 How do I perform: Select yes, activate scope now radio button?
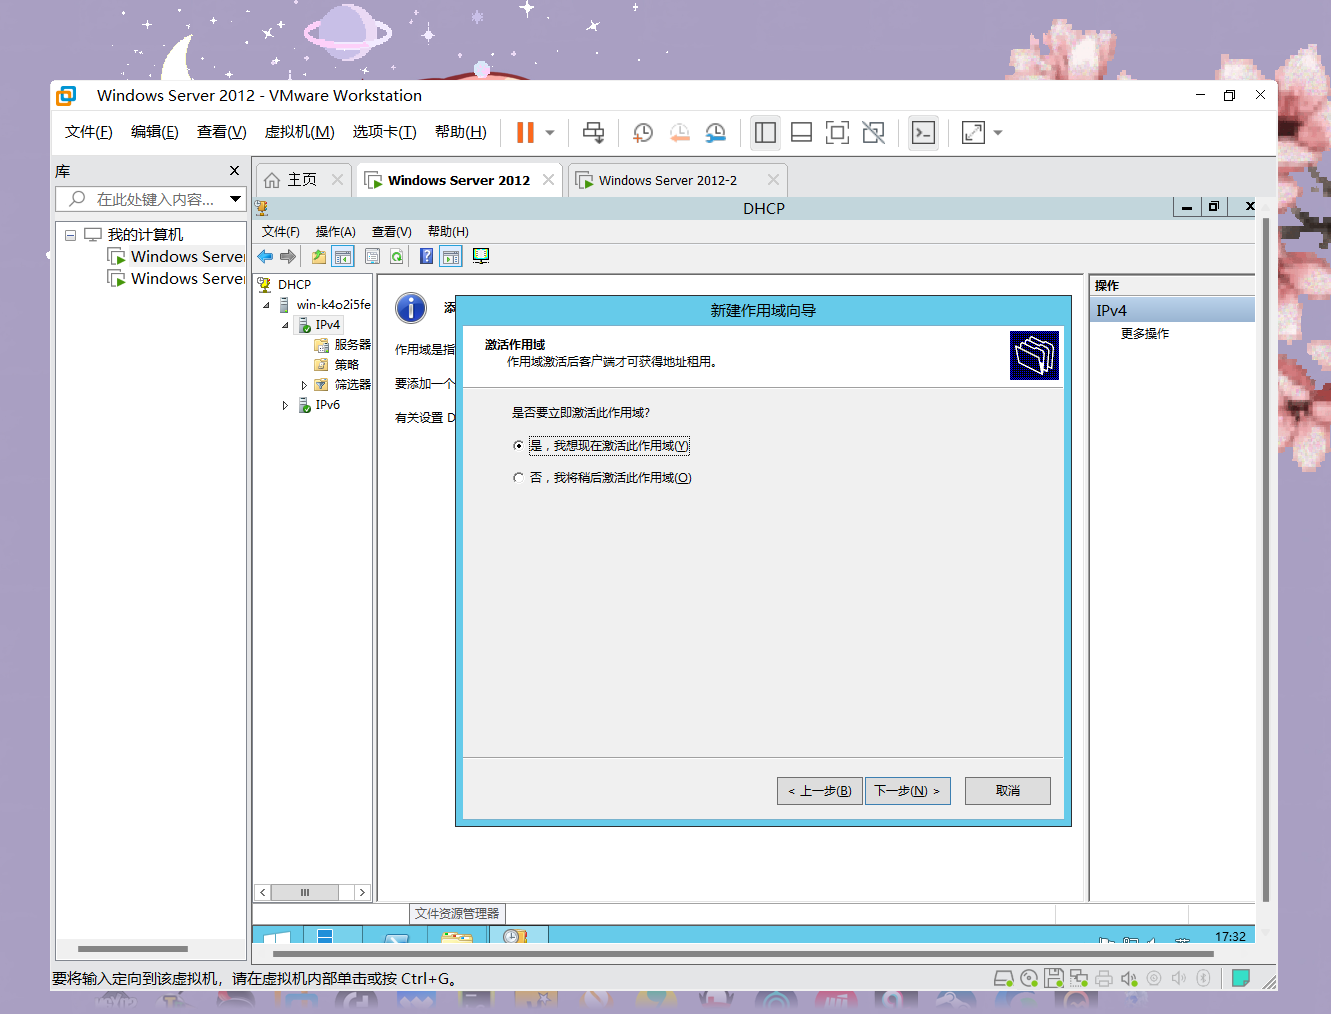[x=518, y=446]
